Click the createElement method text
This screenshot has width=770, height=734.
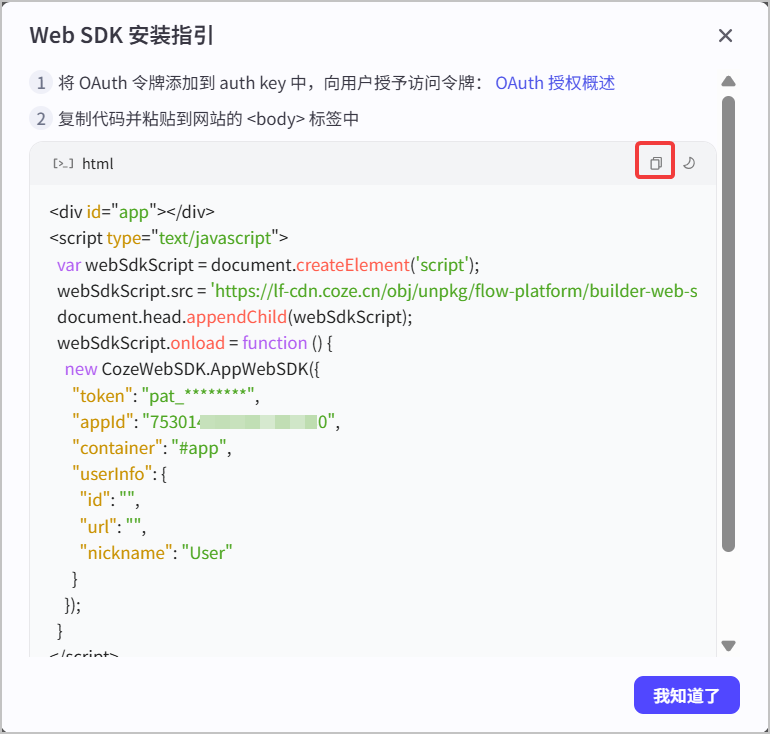[x=353, y=265]
